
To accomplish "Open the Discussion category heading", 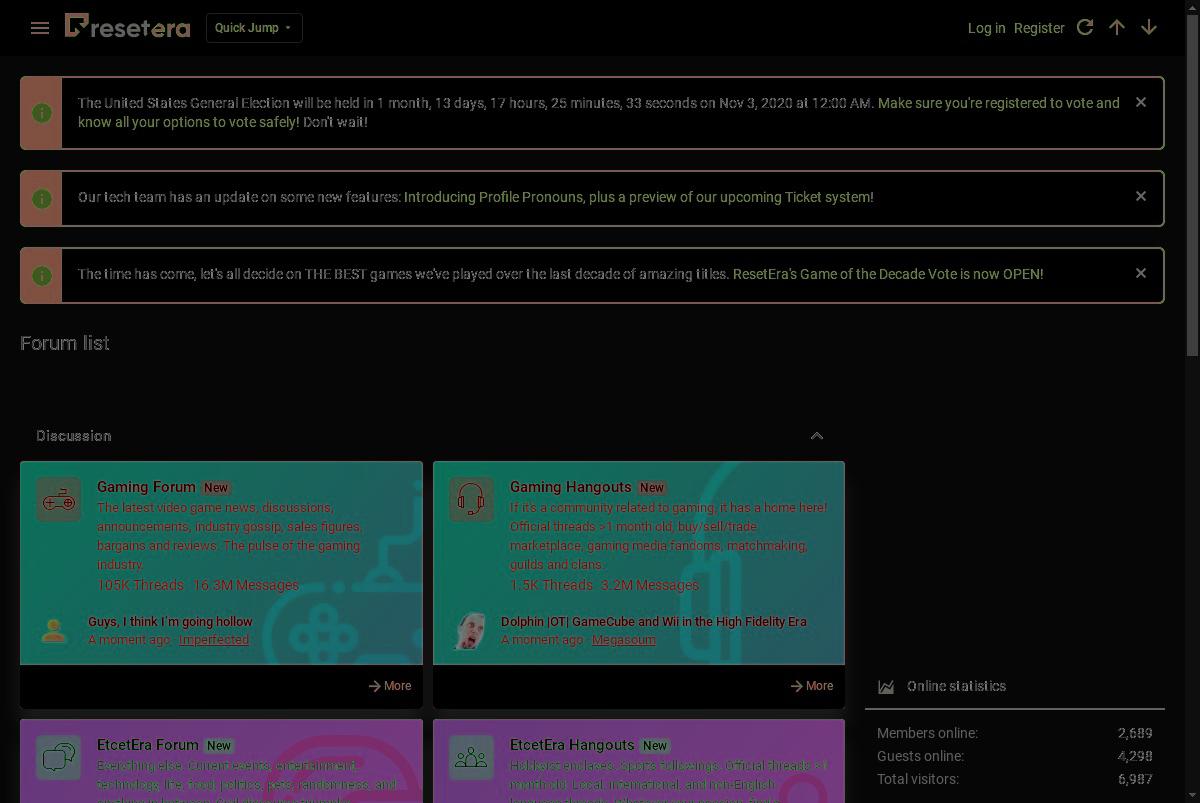I will tap(74, 436).
